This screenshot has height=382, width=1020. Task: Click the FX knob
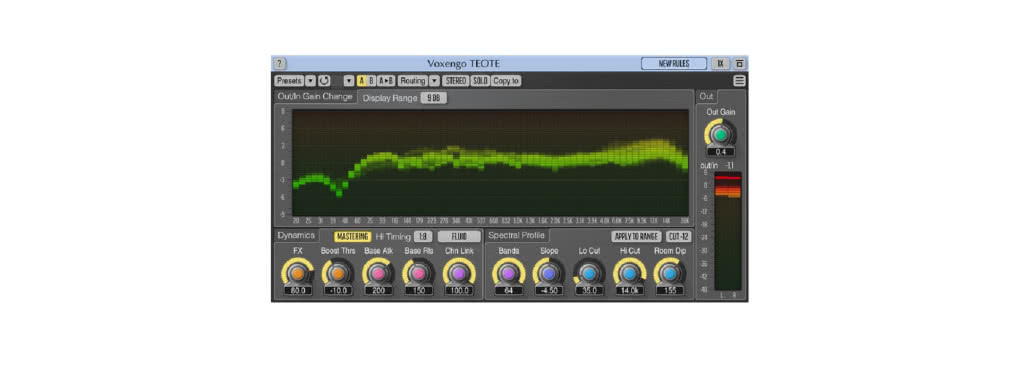[297, 273]
